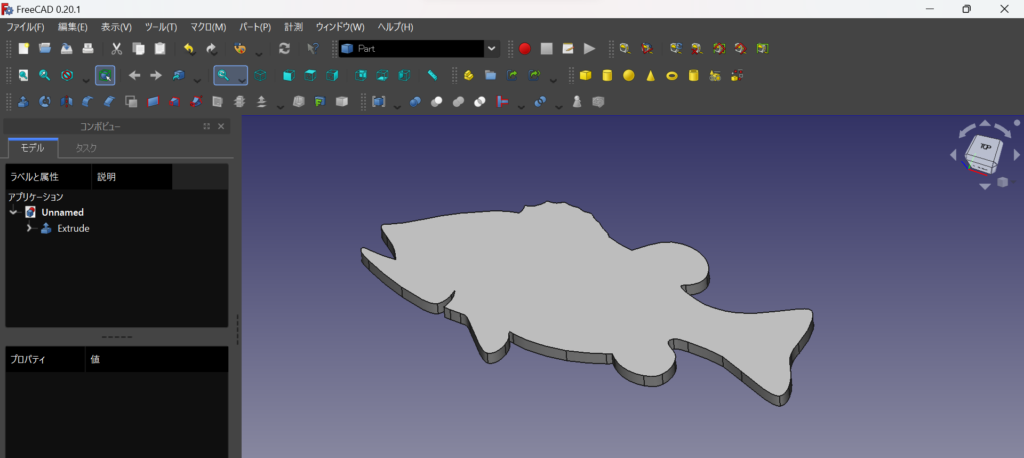Click the プロパティ column header
The image size is (1024, 458).
(x=45, y=359)
